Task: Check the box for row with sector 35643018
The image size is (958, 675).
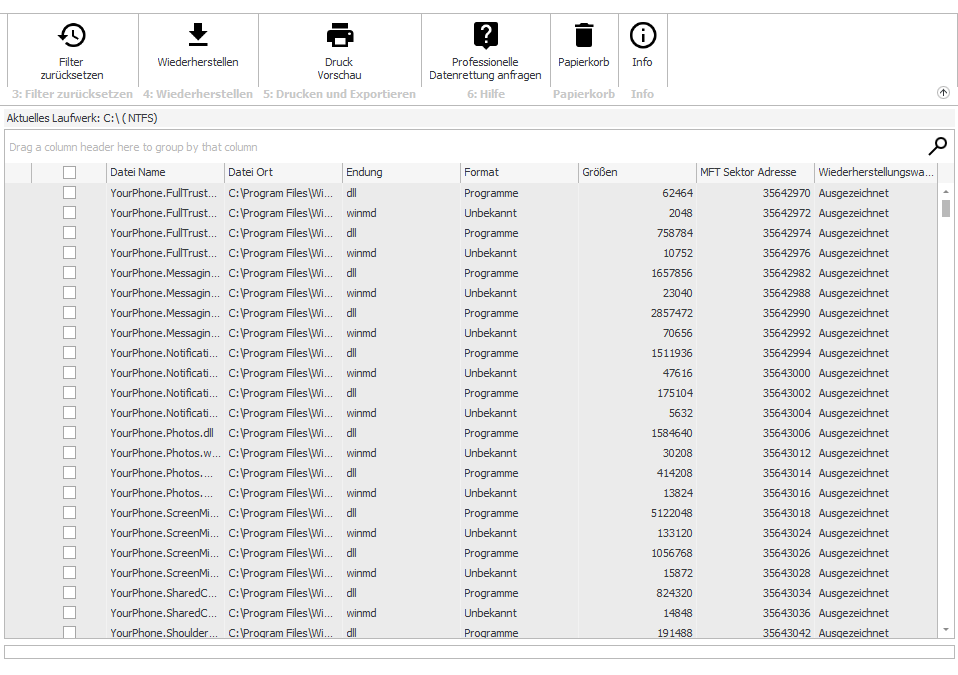Action: [70, 513]
